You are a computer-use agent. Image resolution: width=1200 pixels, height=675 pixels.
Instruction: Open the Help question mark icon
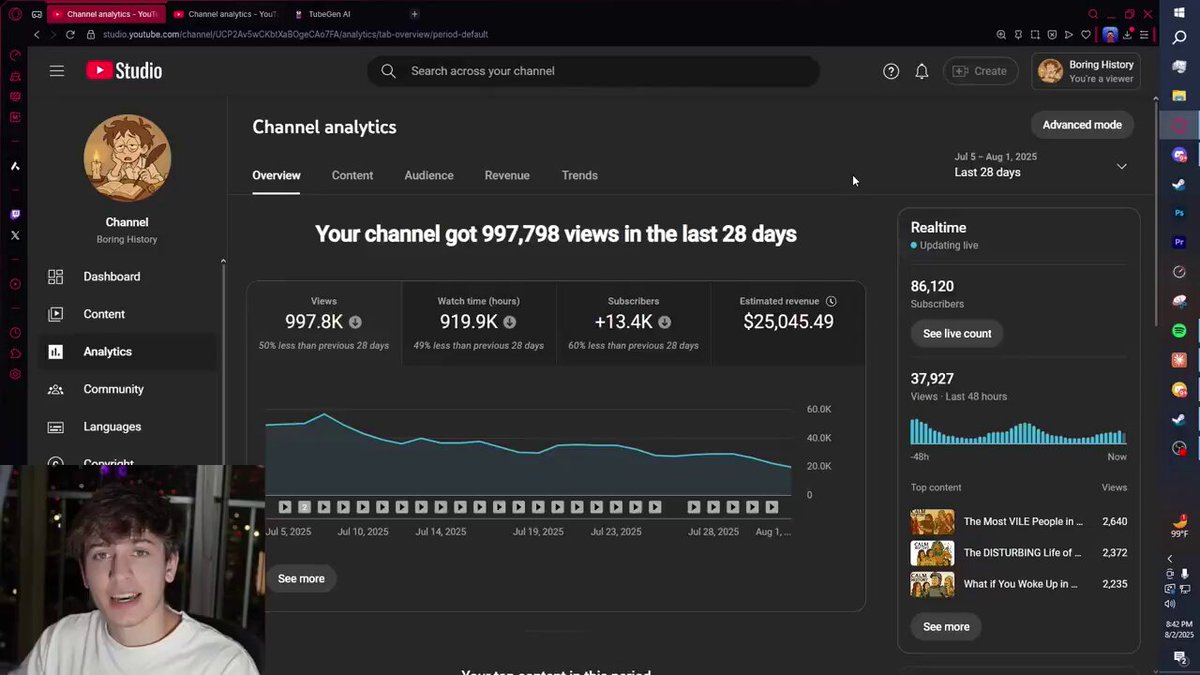click(891, 71)
